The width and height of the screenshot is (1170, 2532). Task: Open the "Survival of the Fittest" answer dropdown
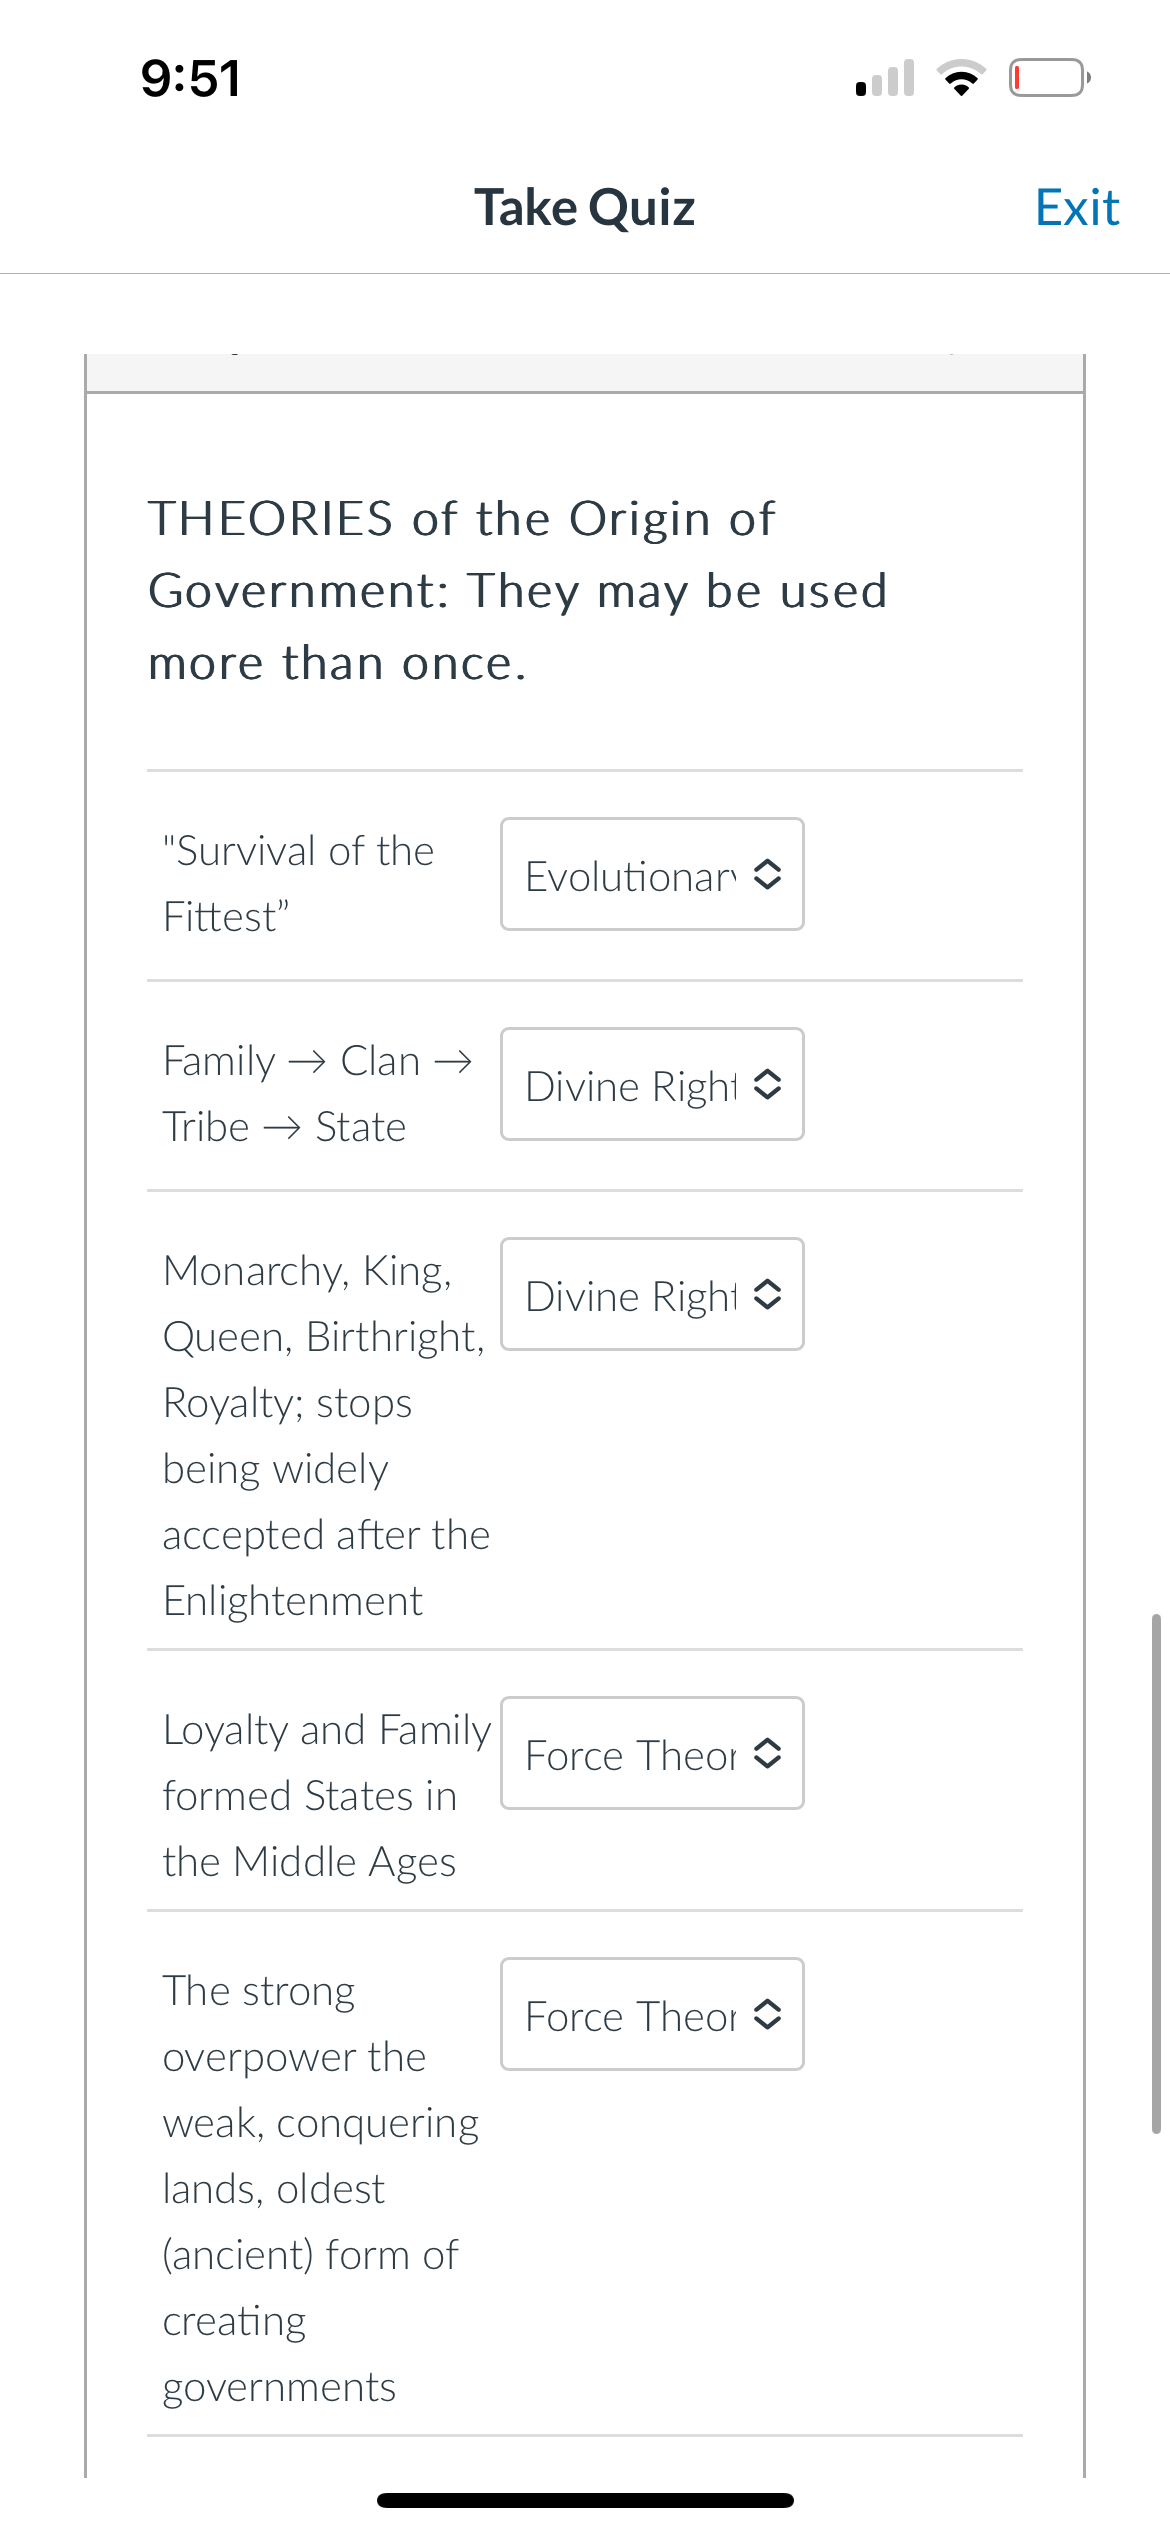(x=652, y=874)
